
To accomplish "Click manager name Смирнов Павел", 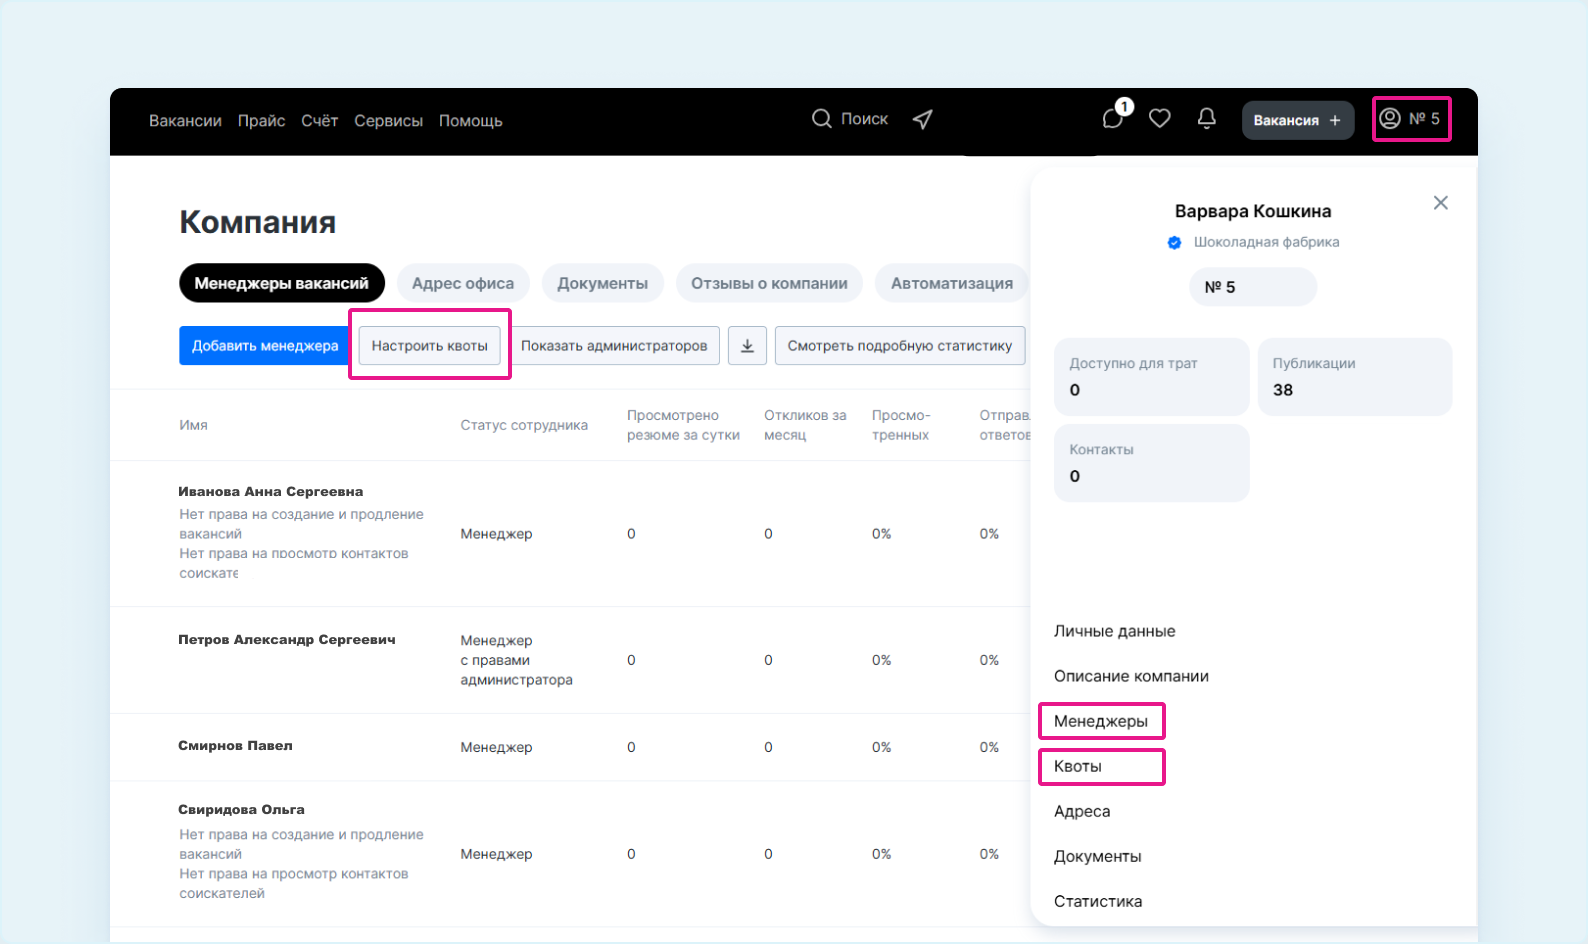I will coord(235,746).
